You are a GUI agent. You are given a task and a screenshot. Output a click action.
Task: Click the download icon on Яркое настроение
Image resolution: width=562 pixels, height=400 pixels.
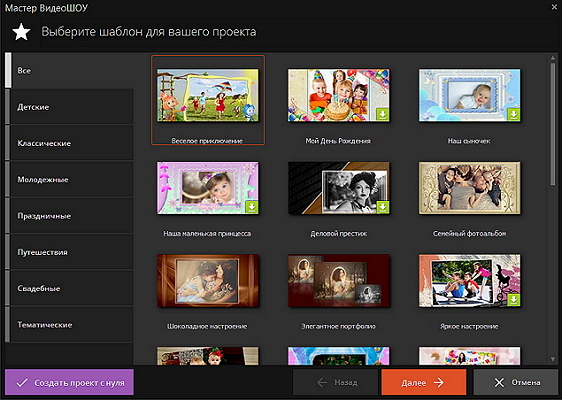(514, 300)
